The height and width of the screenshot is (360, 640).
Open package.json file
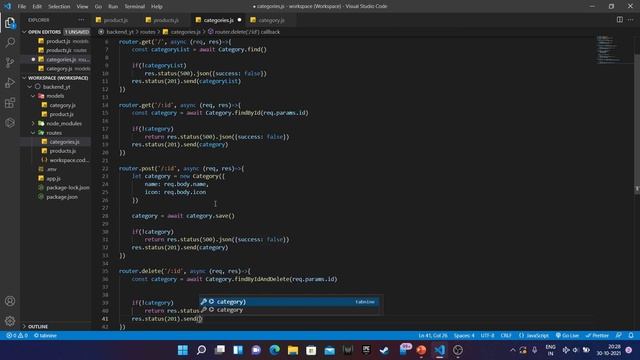point(62,197)
